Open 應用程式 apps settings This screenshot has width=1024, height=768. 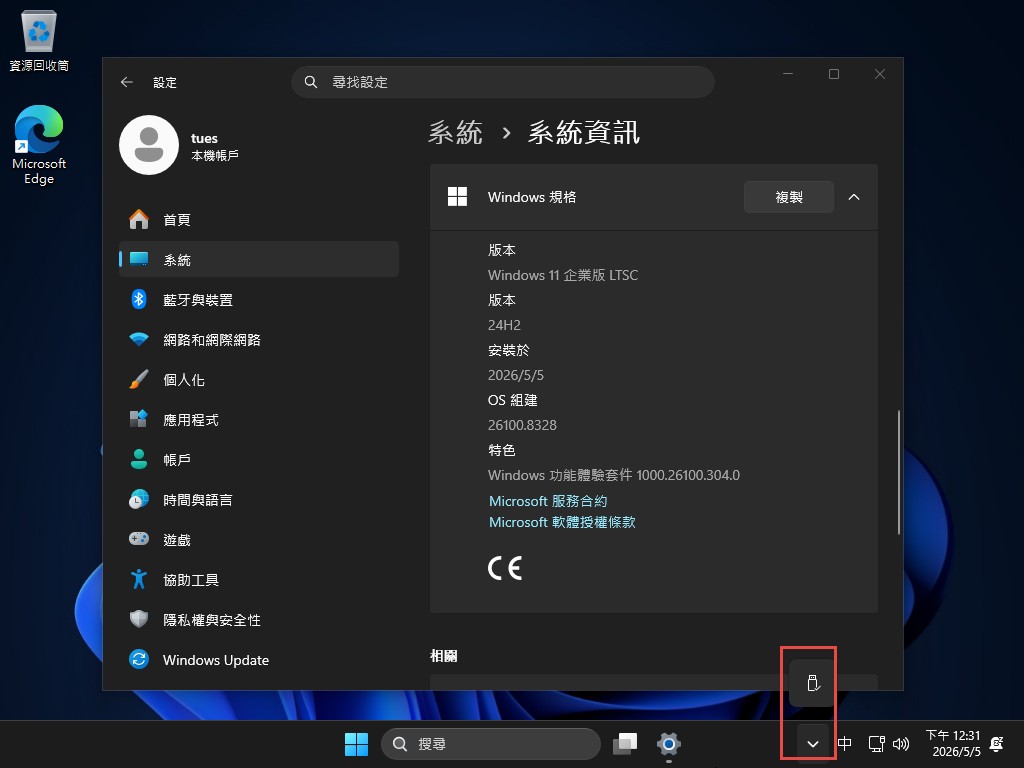coord(259,420)
